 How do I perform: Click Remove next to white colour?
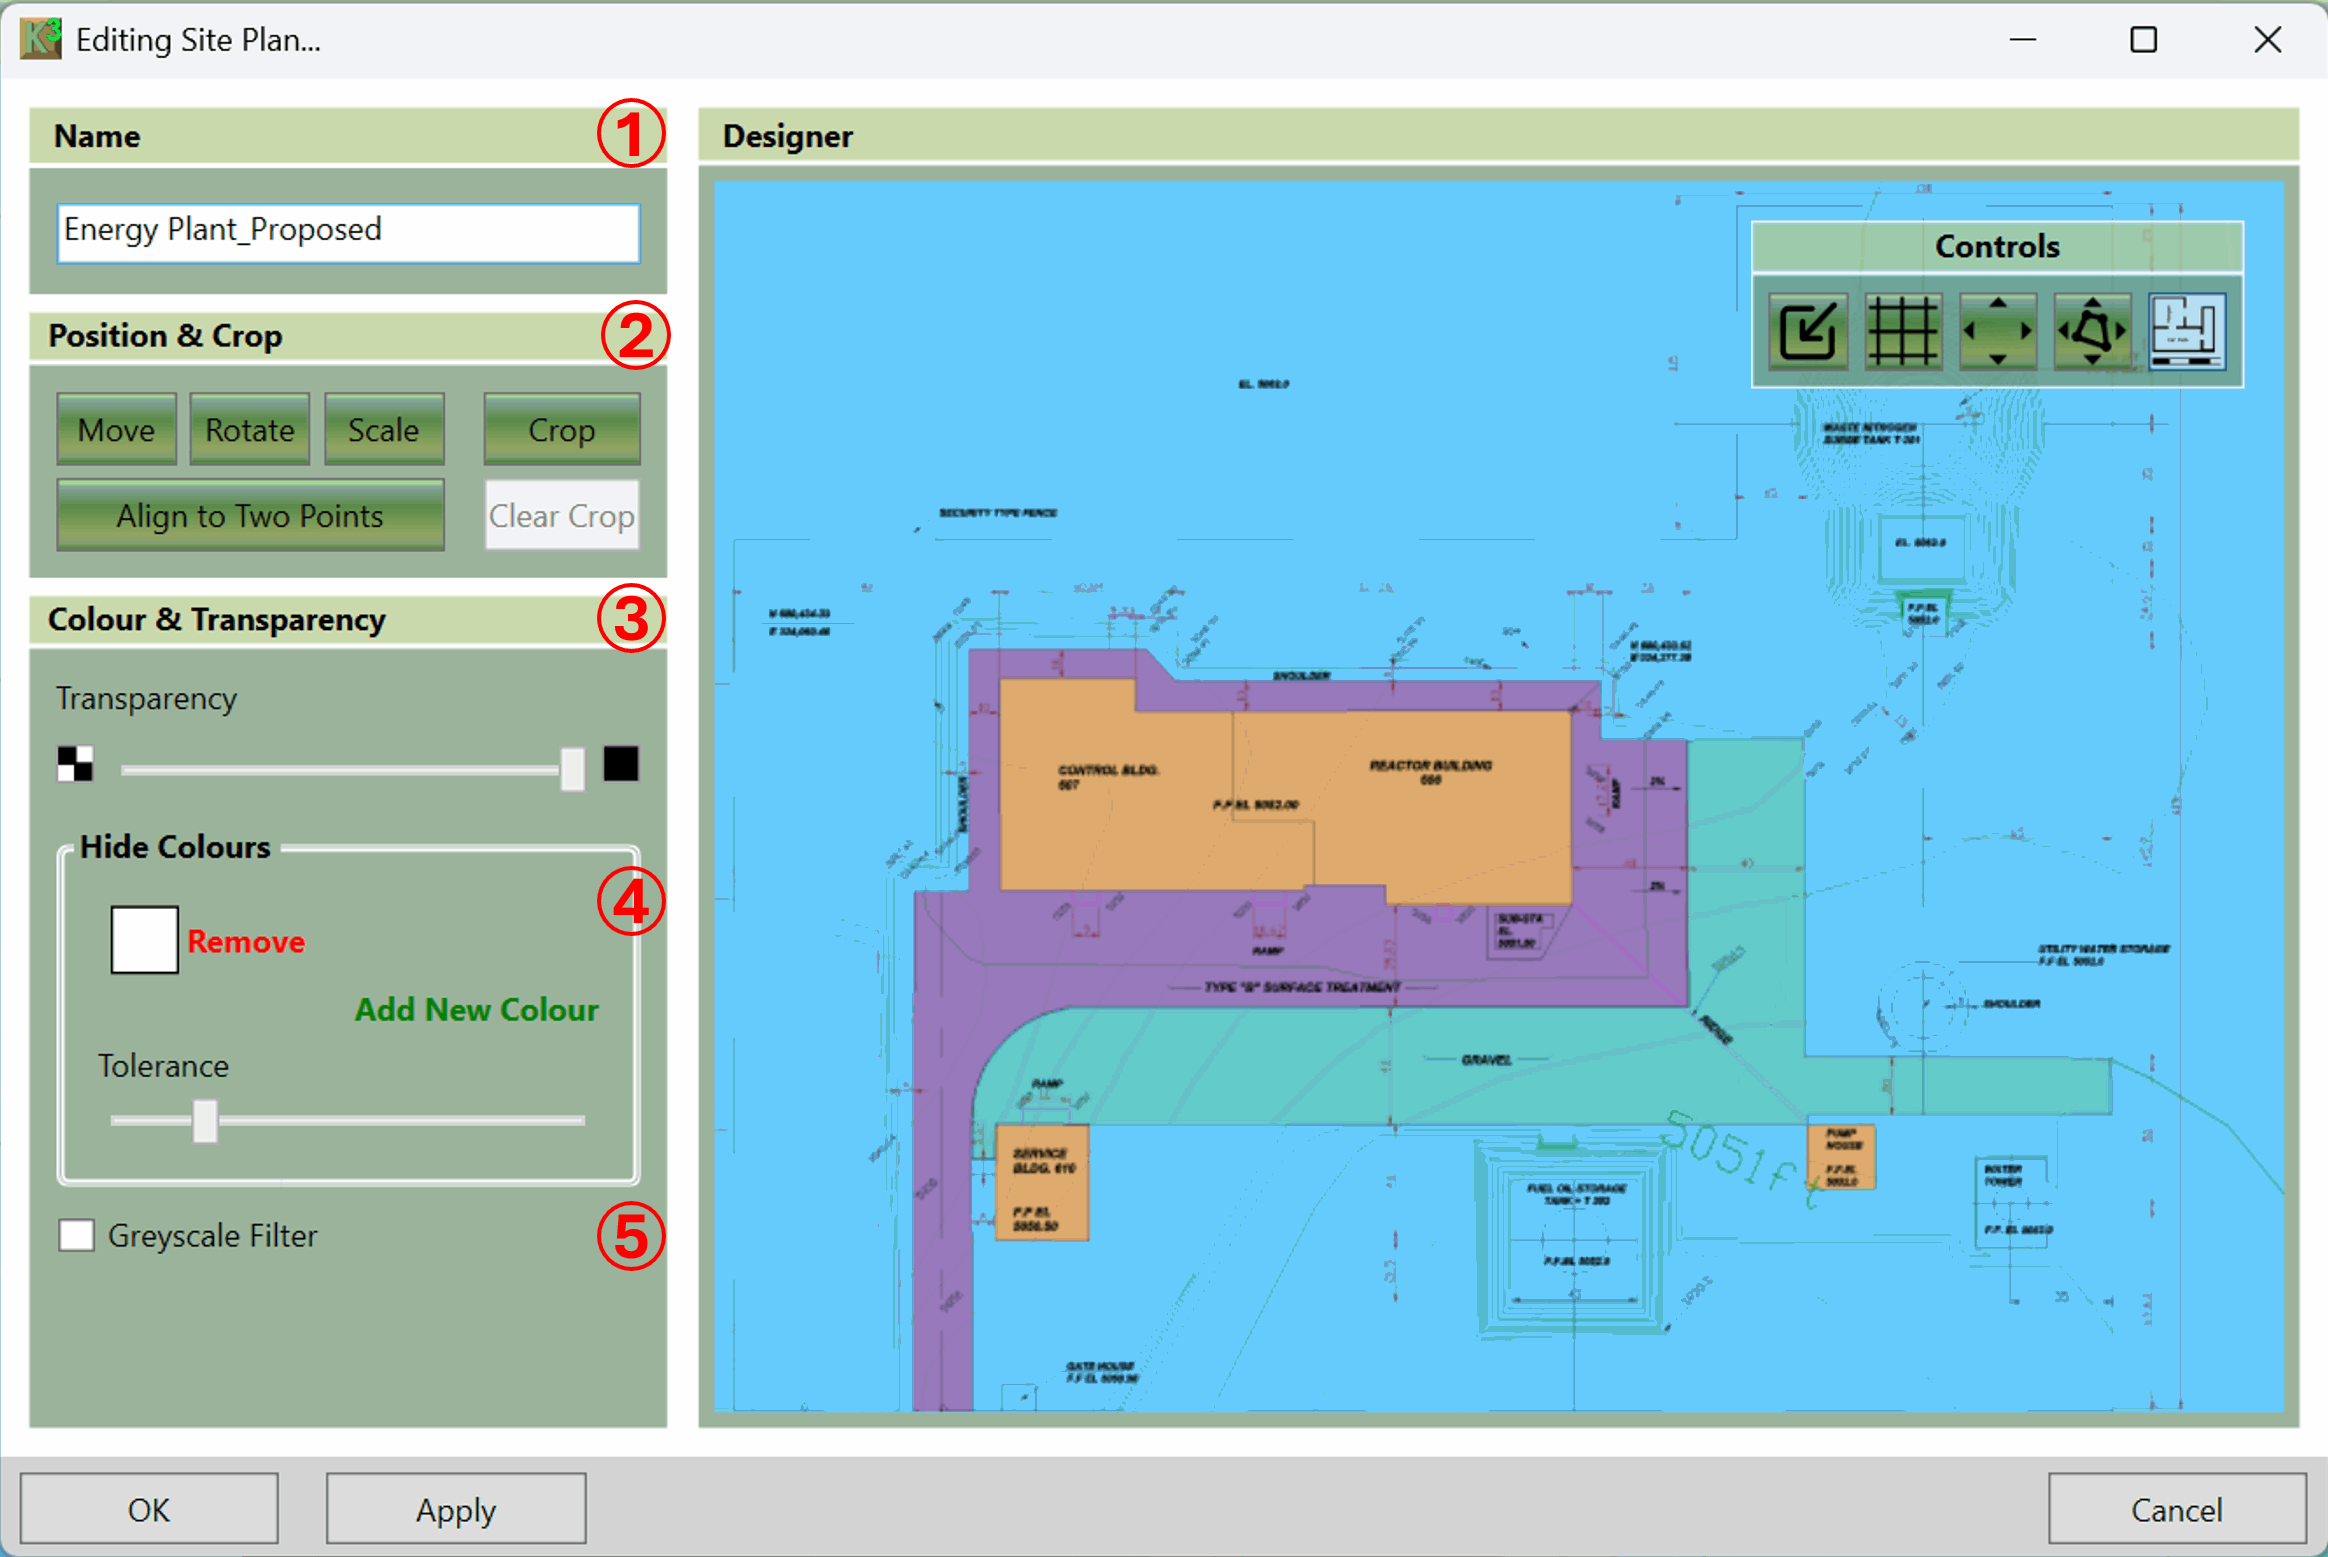coord(246,942)
